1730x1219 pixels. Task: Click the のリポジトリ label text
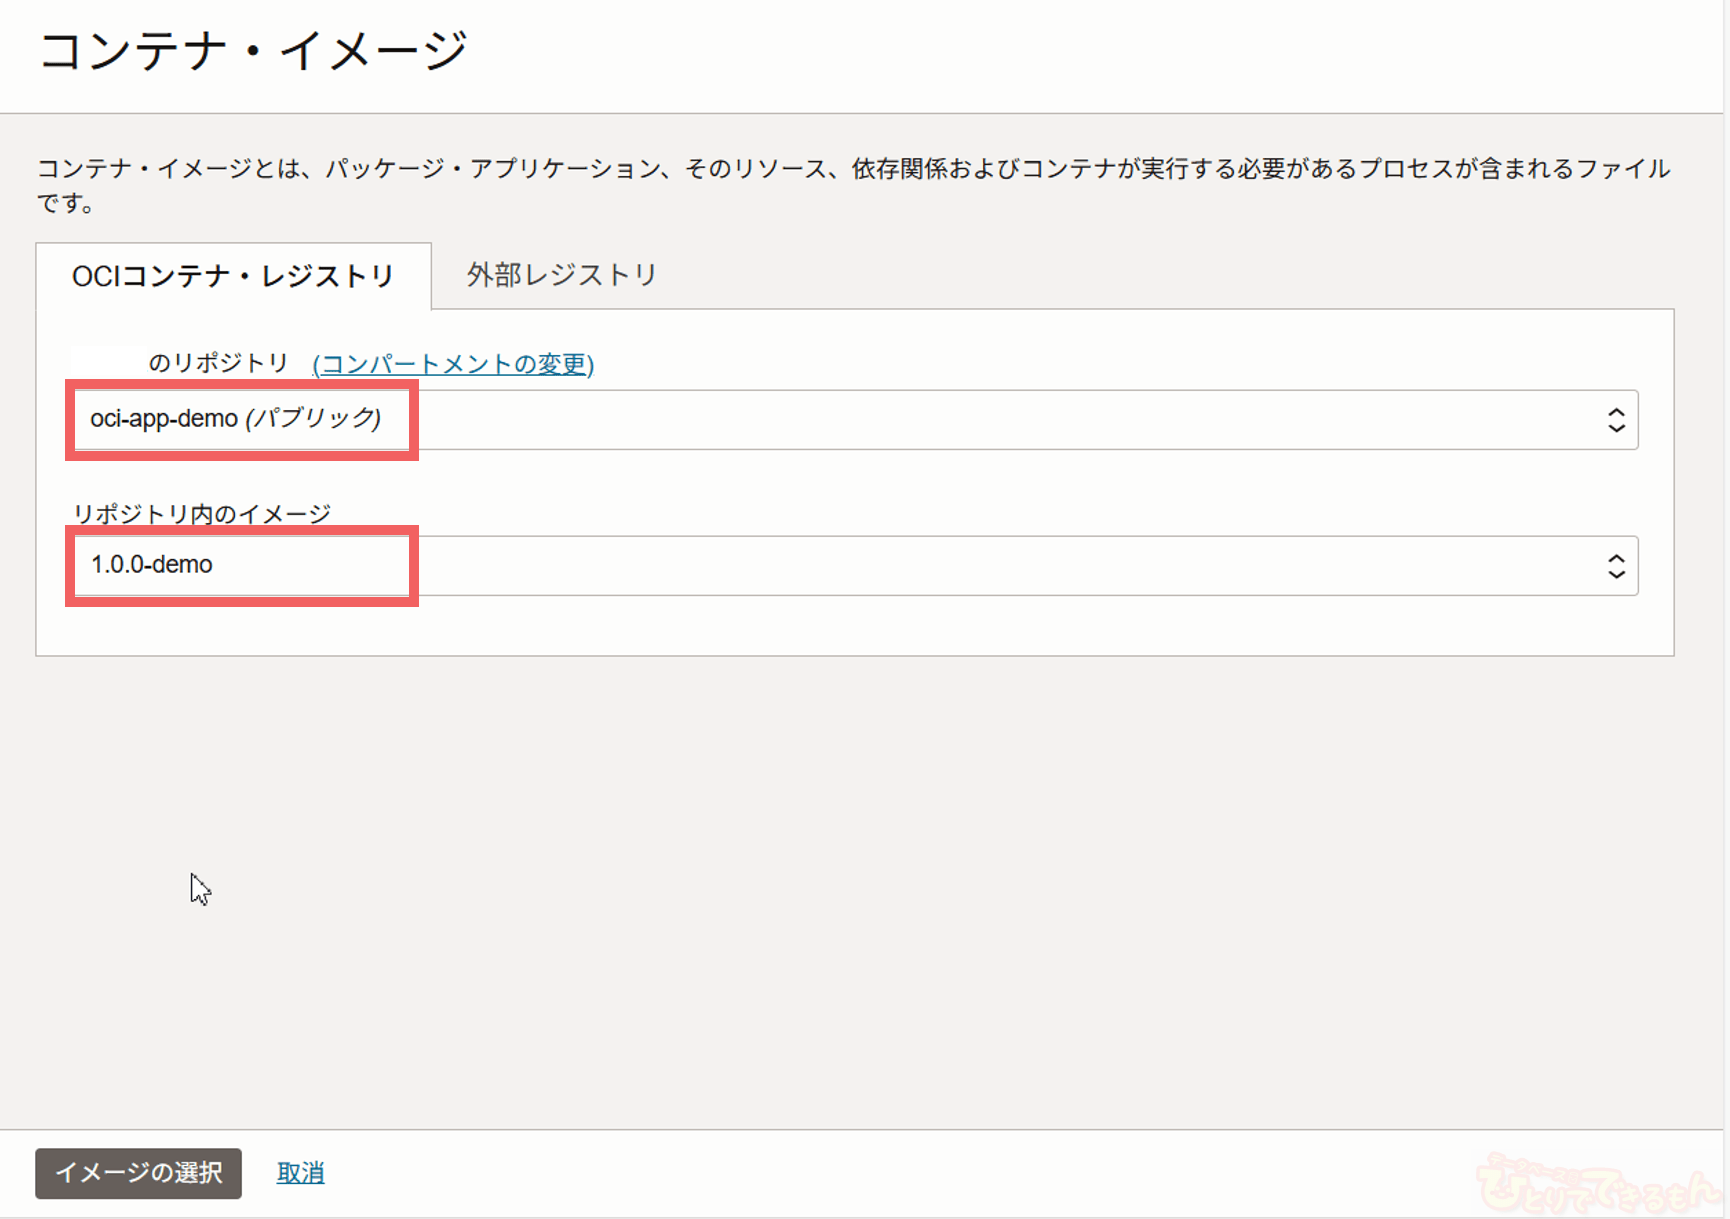tap(218, 363)
